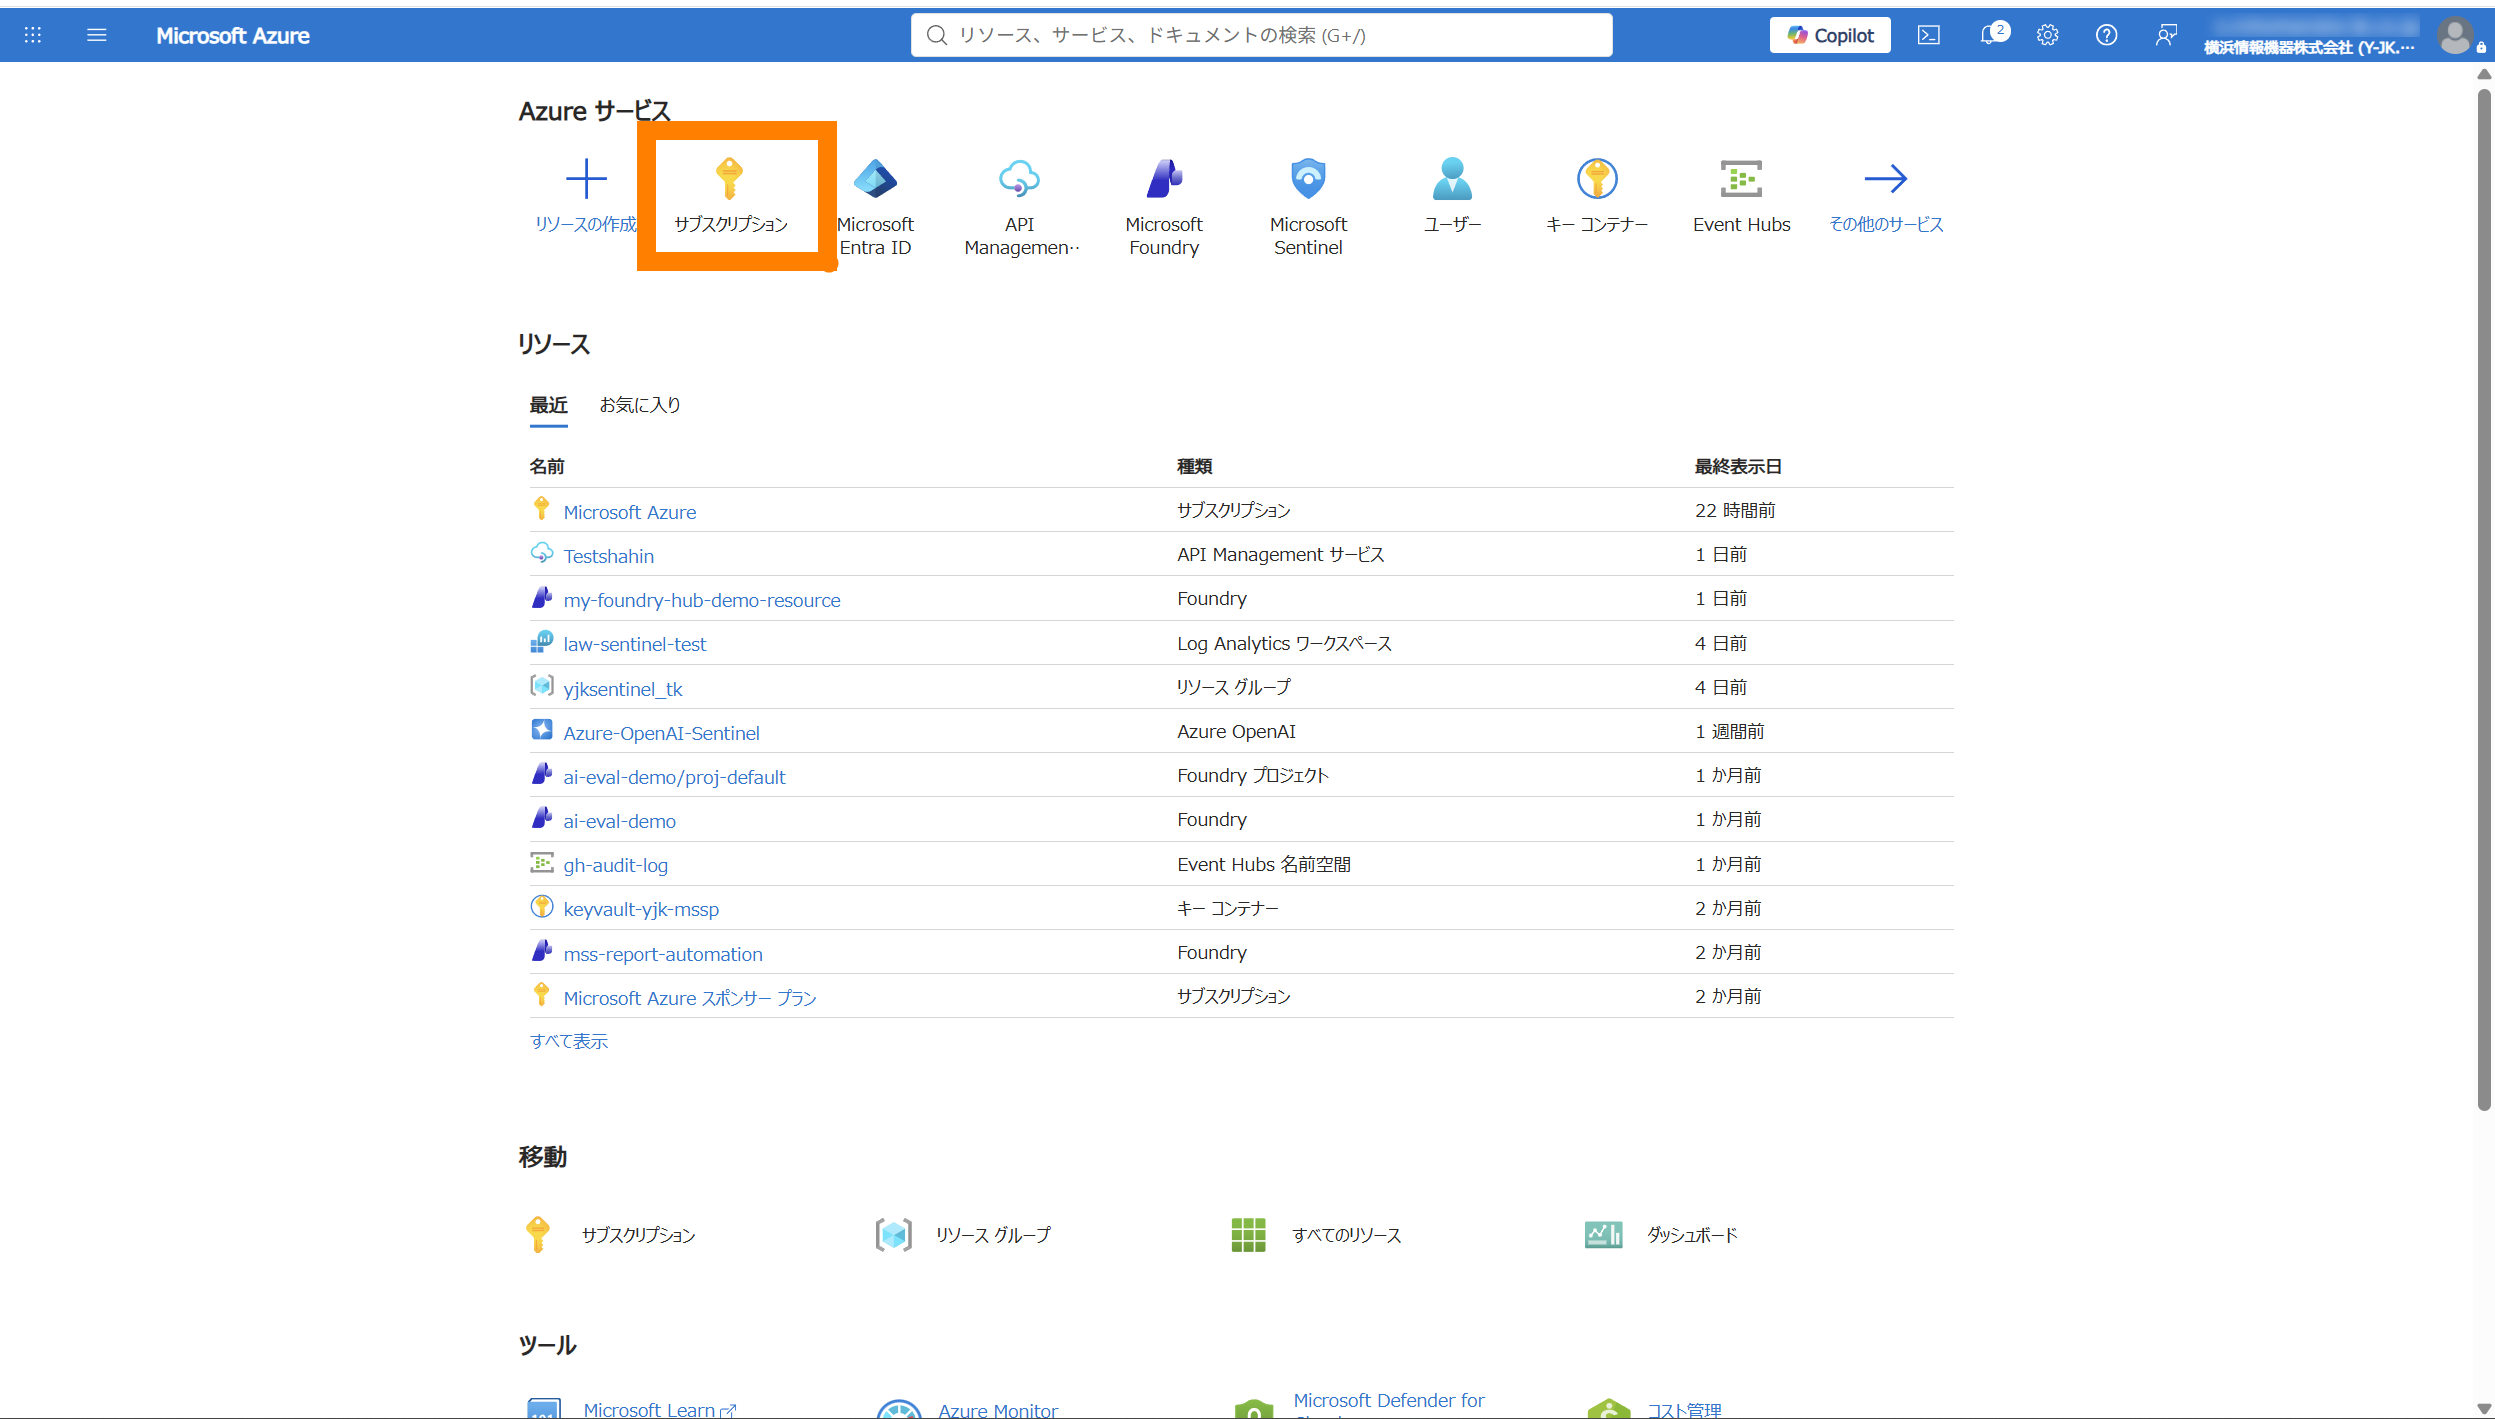Click the scrollbar down arrow
This screenshot has width=2495, height=1419.
pos(2484,1408)
